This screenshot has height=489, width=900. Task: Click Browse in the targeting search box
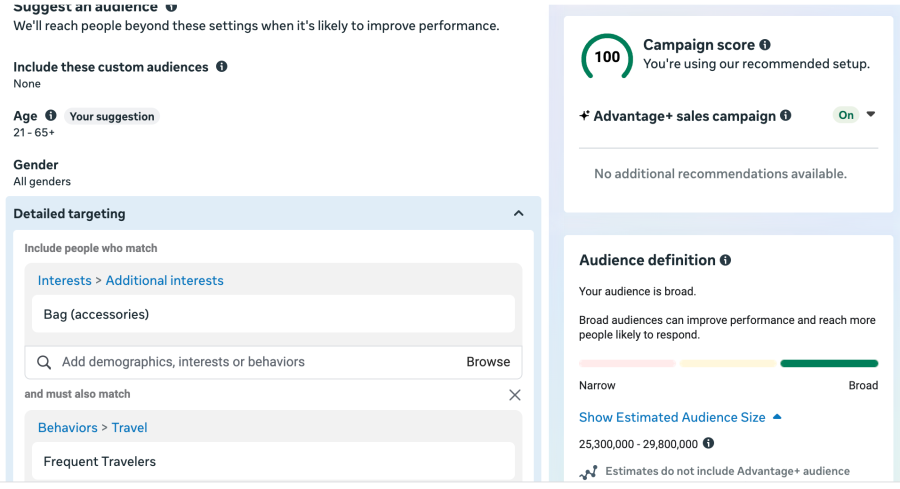(488, 362)
